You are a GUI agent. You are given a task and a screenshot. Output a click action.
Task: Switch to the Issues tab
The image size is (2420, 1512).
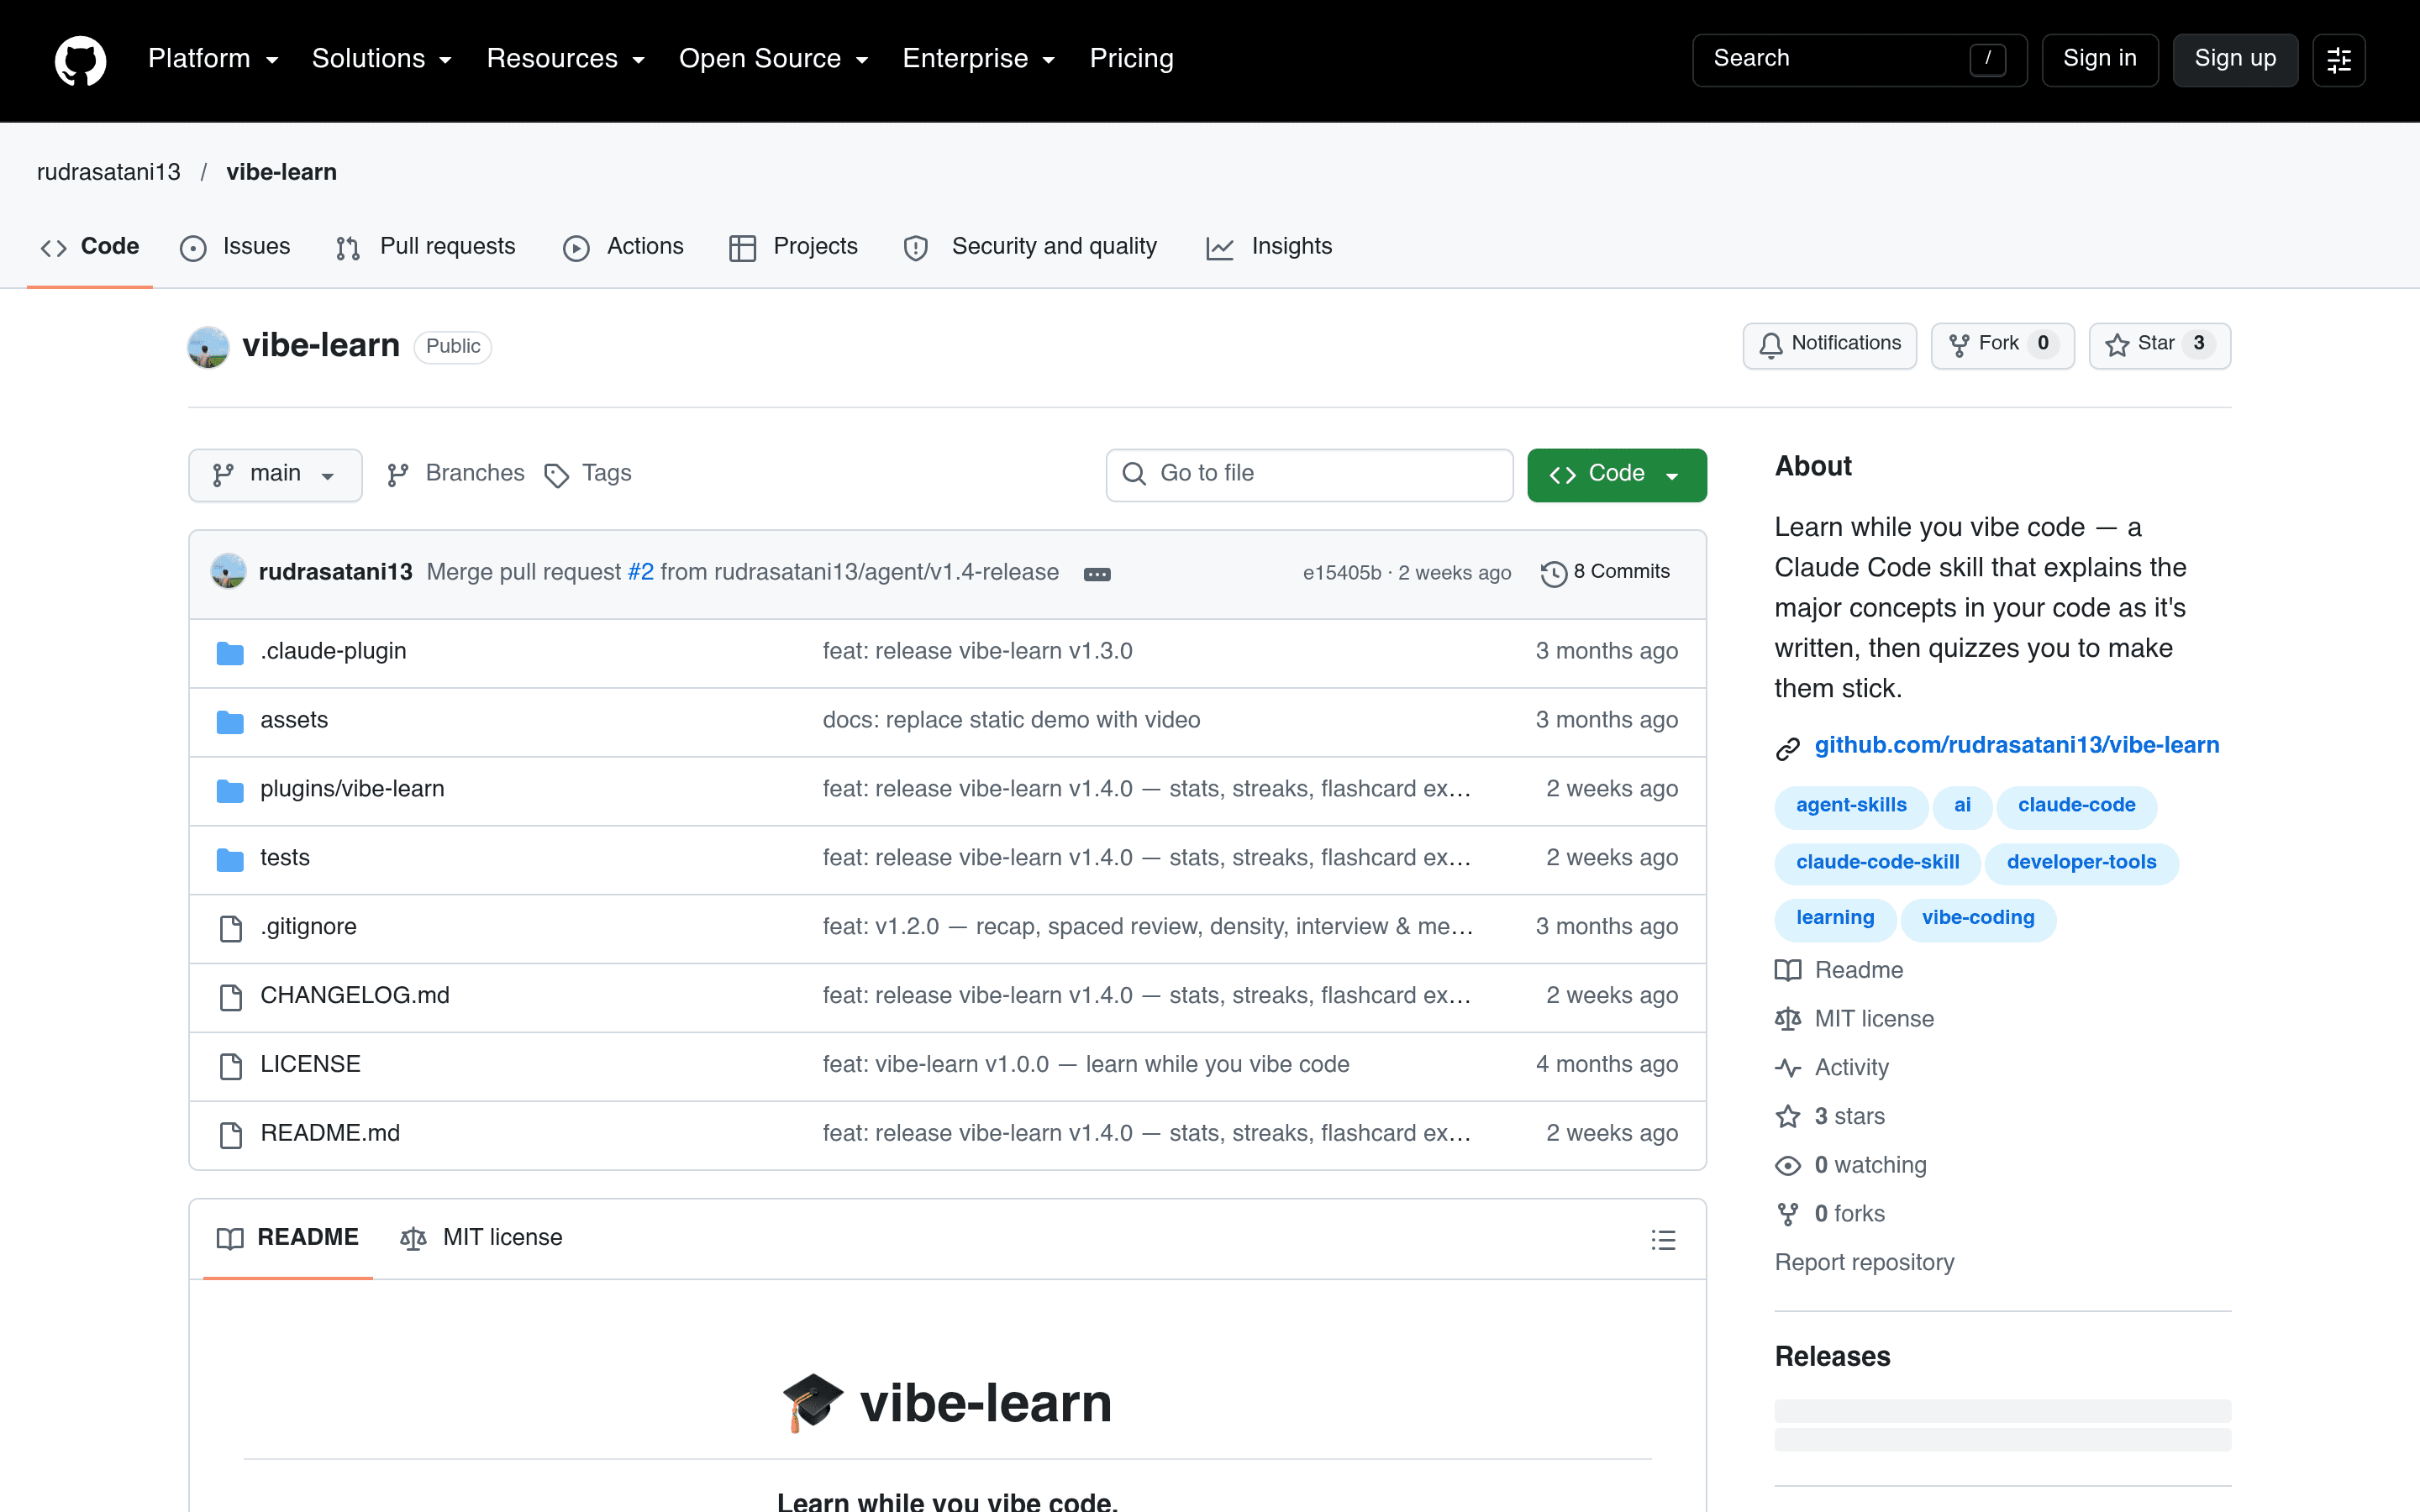(x=235, y=247)
